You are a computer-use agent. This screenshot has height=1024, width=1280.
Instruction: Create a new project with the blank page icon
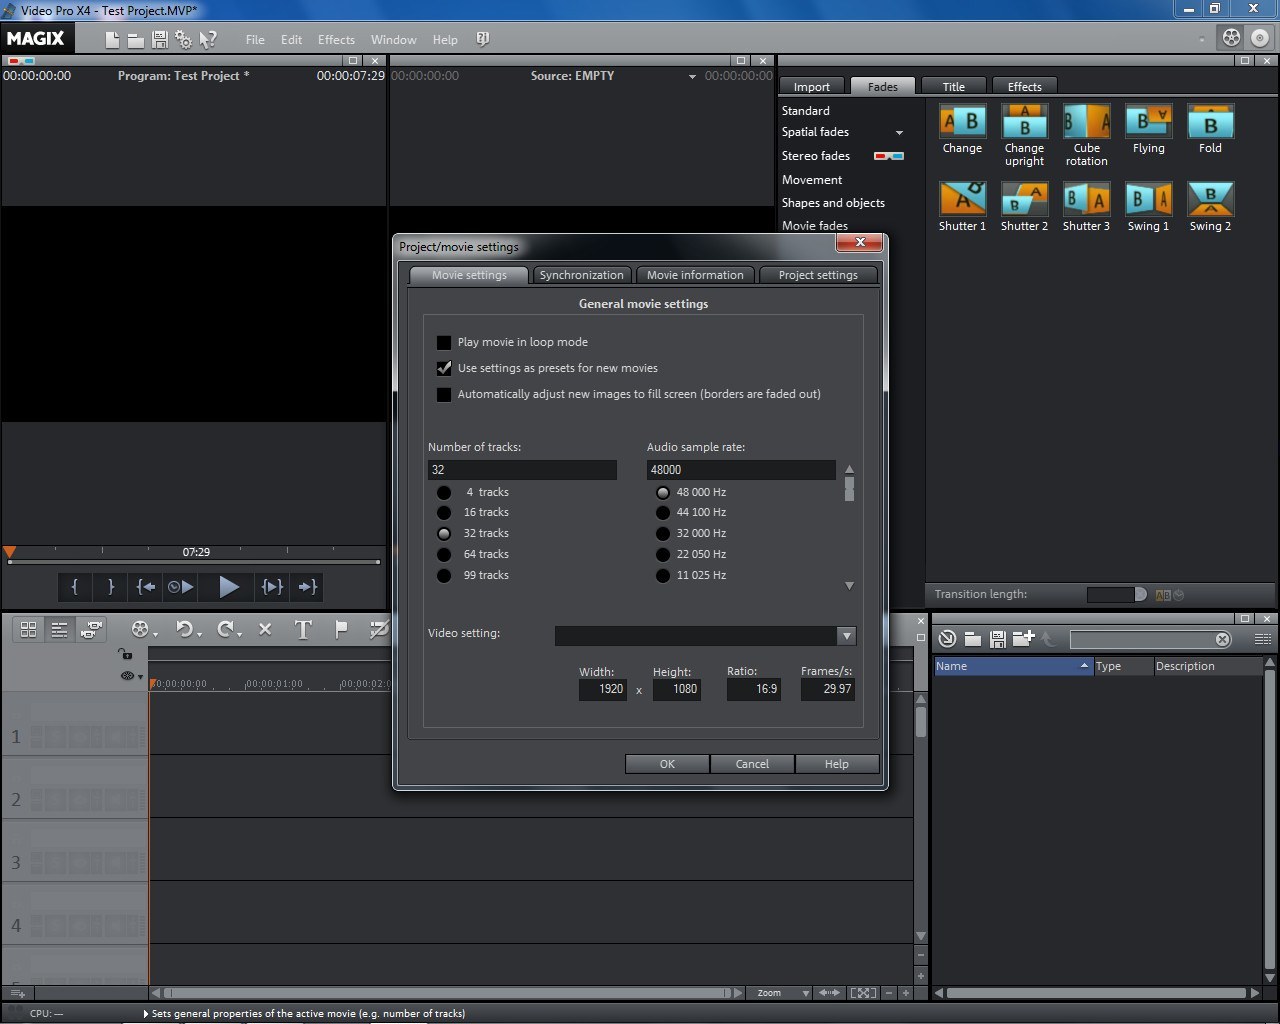113,40
